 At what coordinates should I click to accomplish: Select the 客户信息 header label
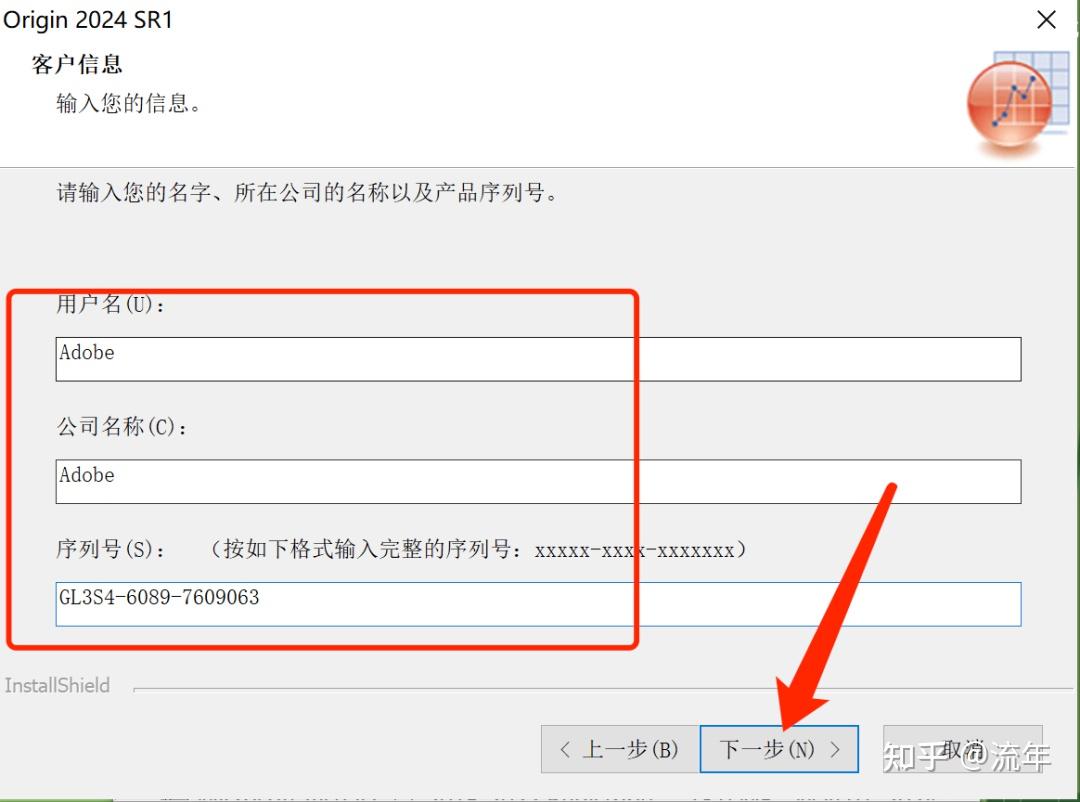(76, 64)
